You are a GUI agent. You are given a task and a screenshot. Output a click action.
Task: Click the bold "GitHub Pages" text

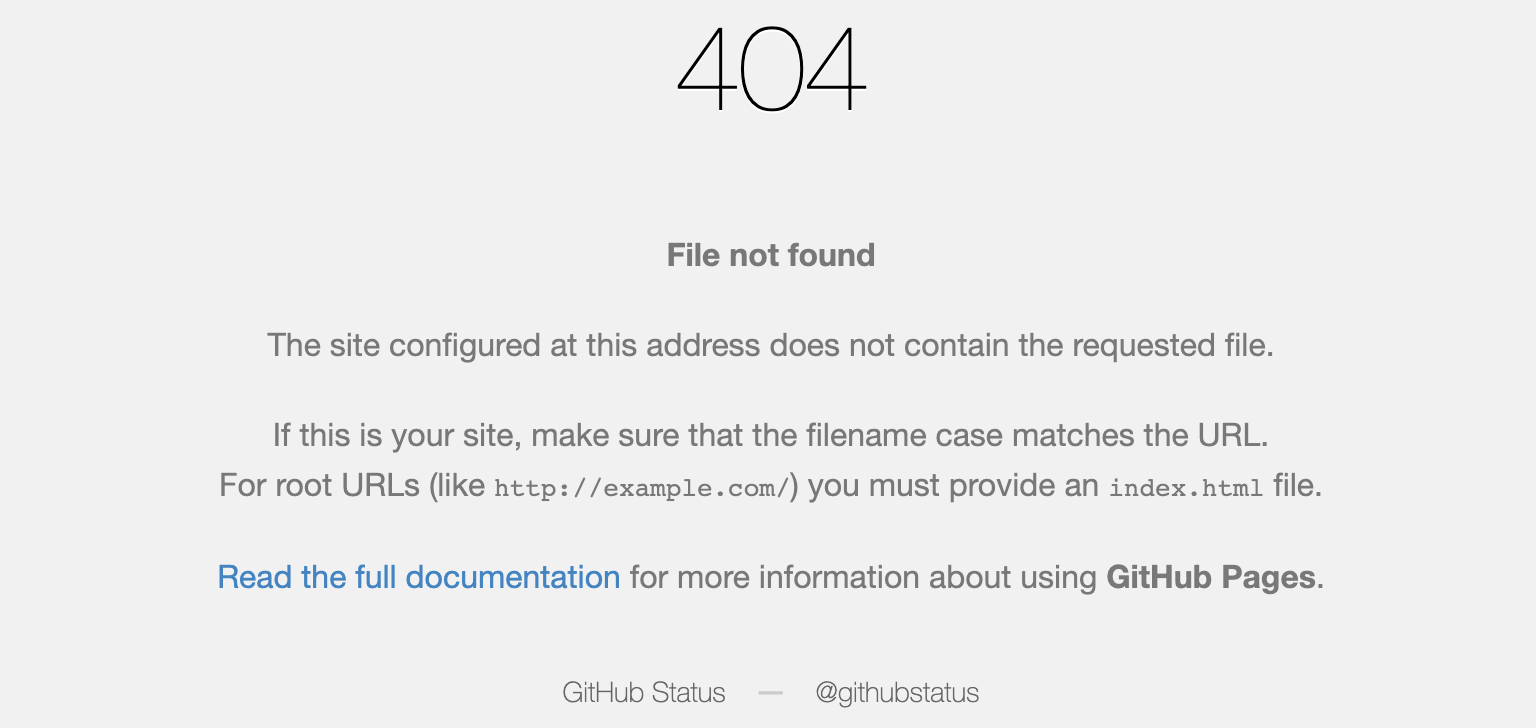click(1210, 578)
